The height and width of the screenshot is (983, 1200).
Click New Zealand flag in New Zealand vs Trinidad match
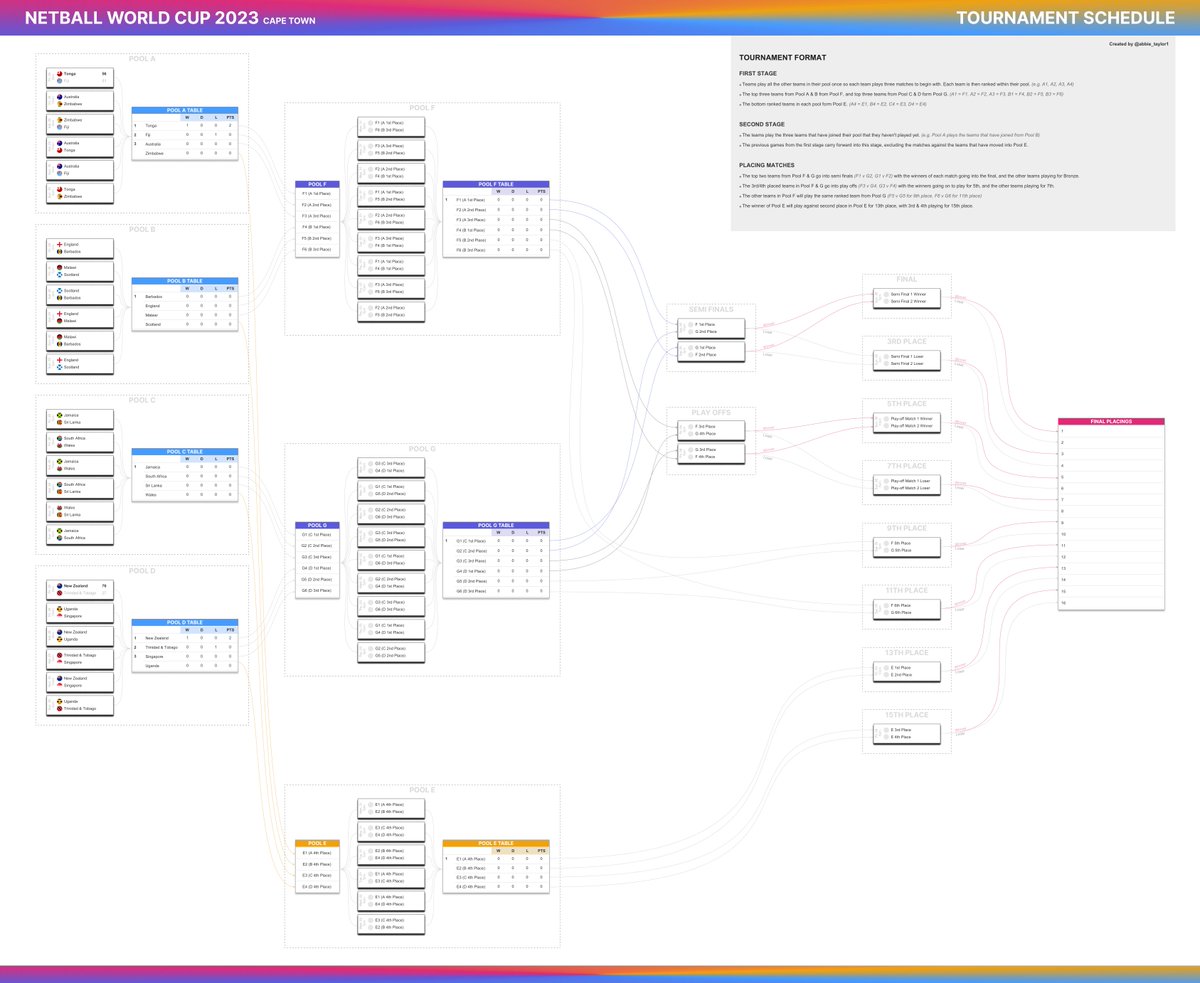(60, 586)
